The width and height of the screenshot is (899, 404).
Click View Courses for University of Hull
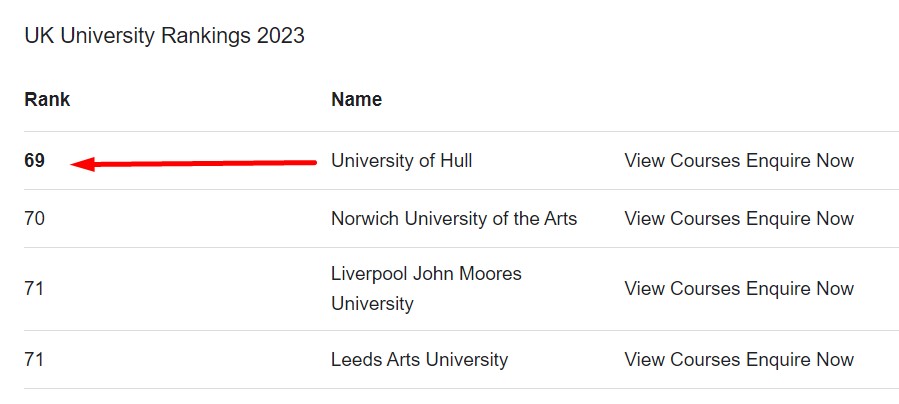(x=682, y=160)
